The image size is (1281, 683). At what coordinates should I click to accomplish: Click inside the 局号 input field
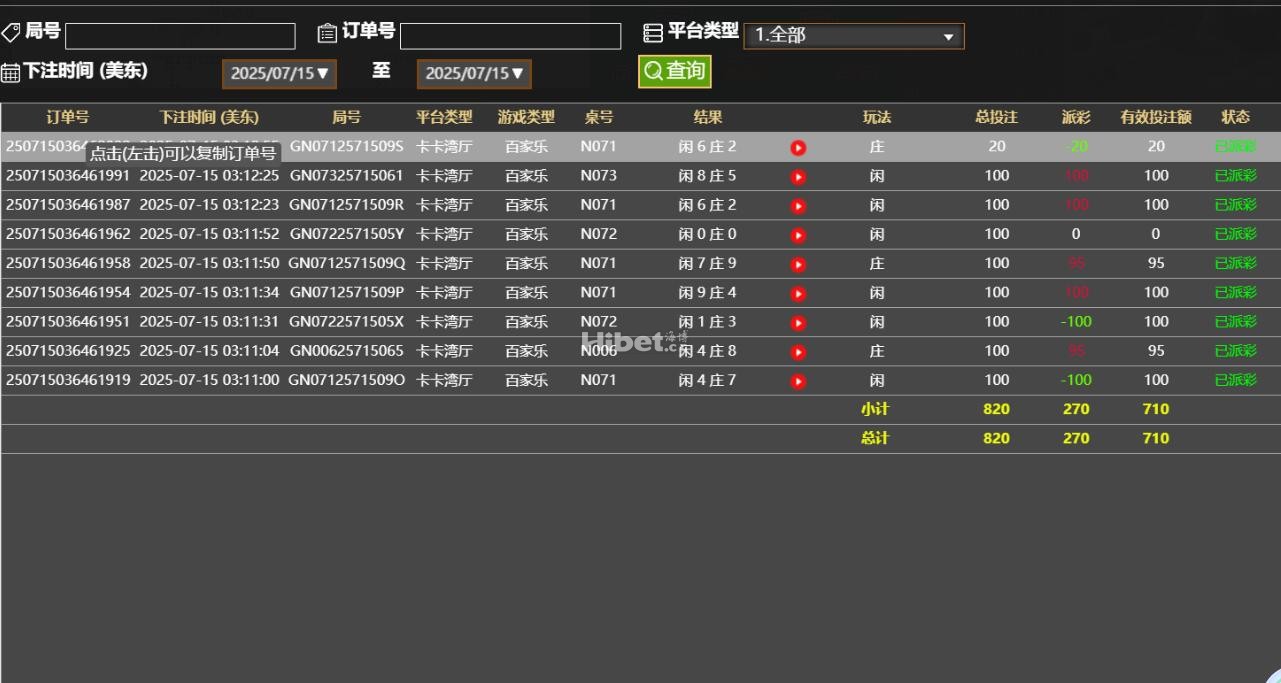(x=179, y=34)
